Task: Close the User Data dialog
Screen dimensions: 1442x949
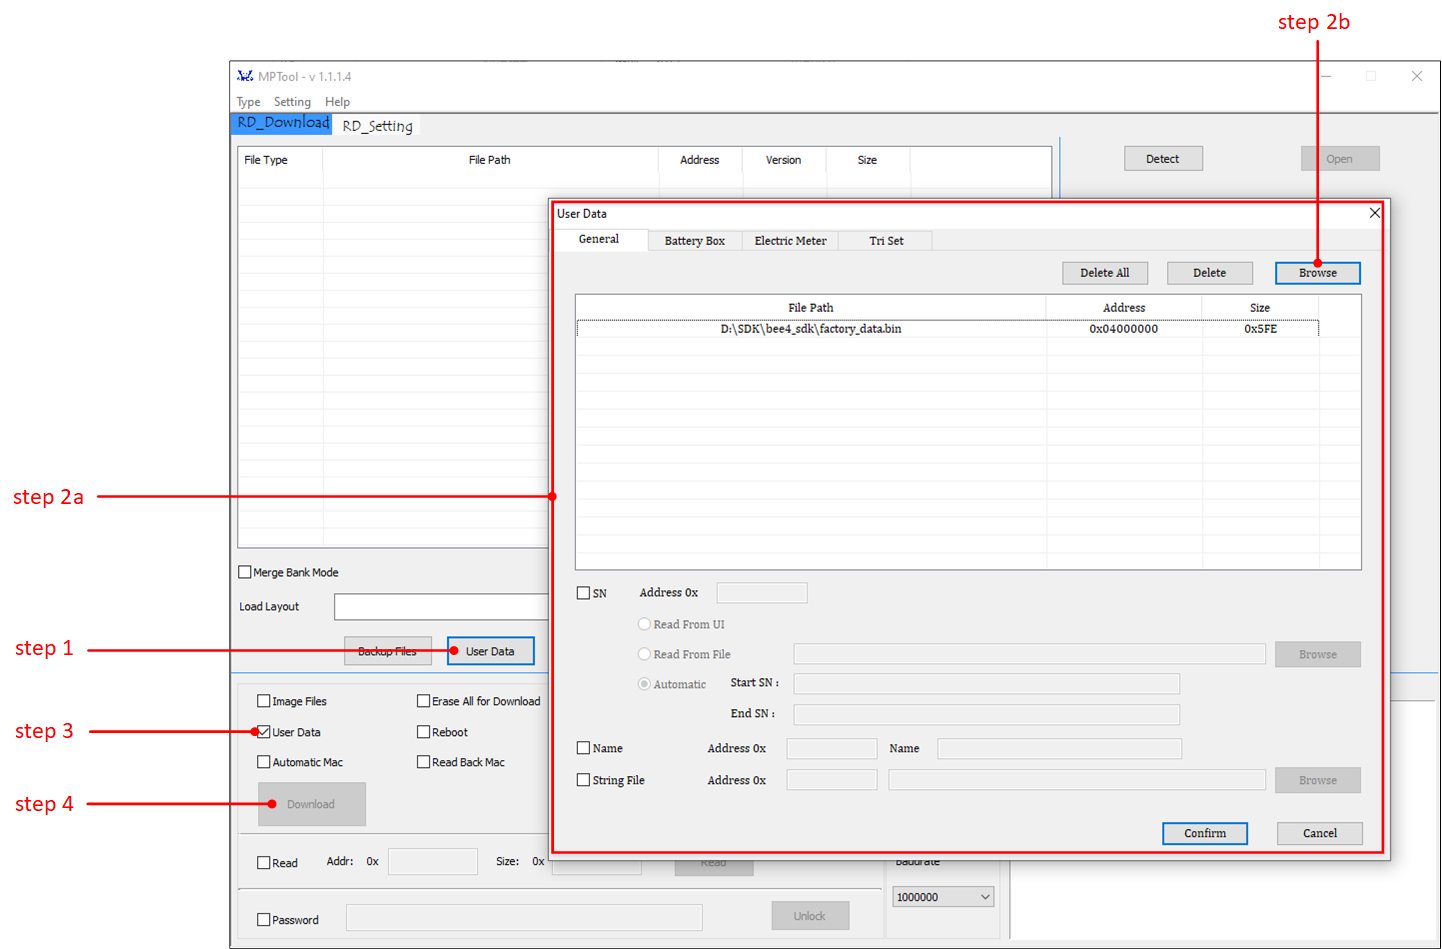Action: point(1374,213)
